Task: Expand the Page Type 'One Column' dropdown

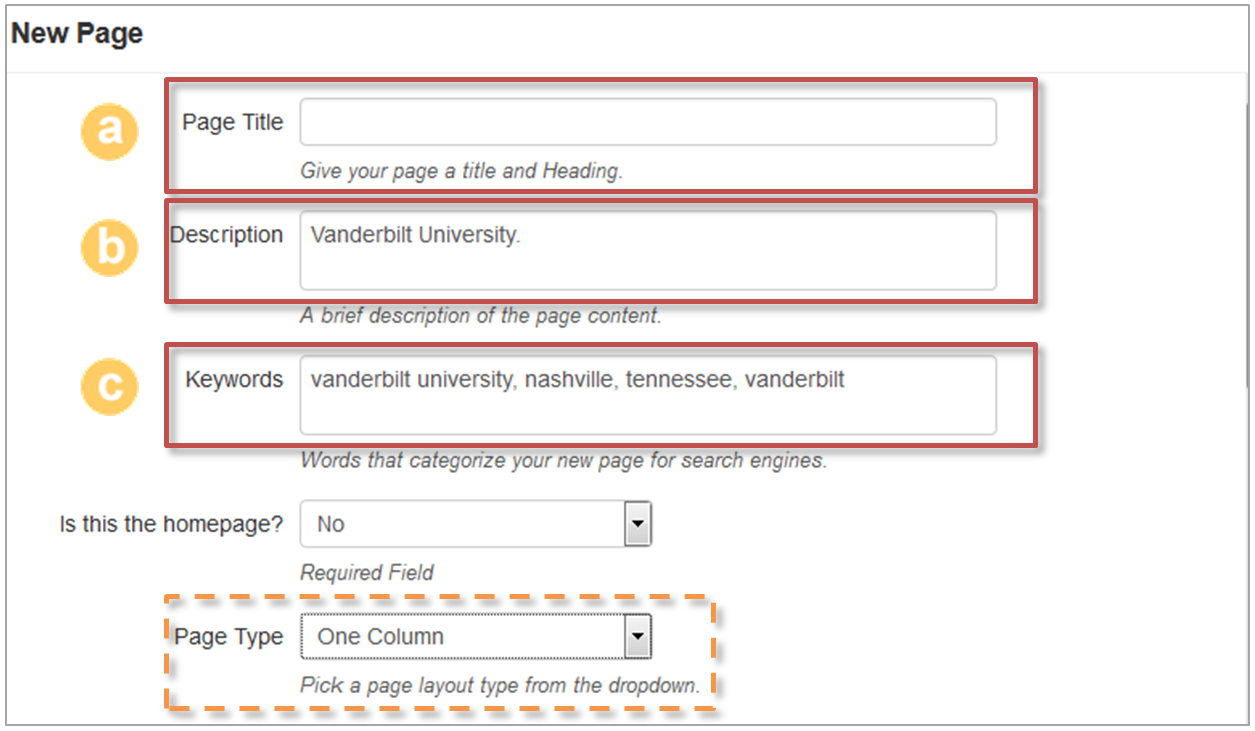Action: (475, 637)
